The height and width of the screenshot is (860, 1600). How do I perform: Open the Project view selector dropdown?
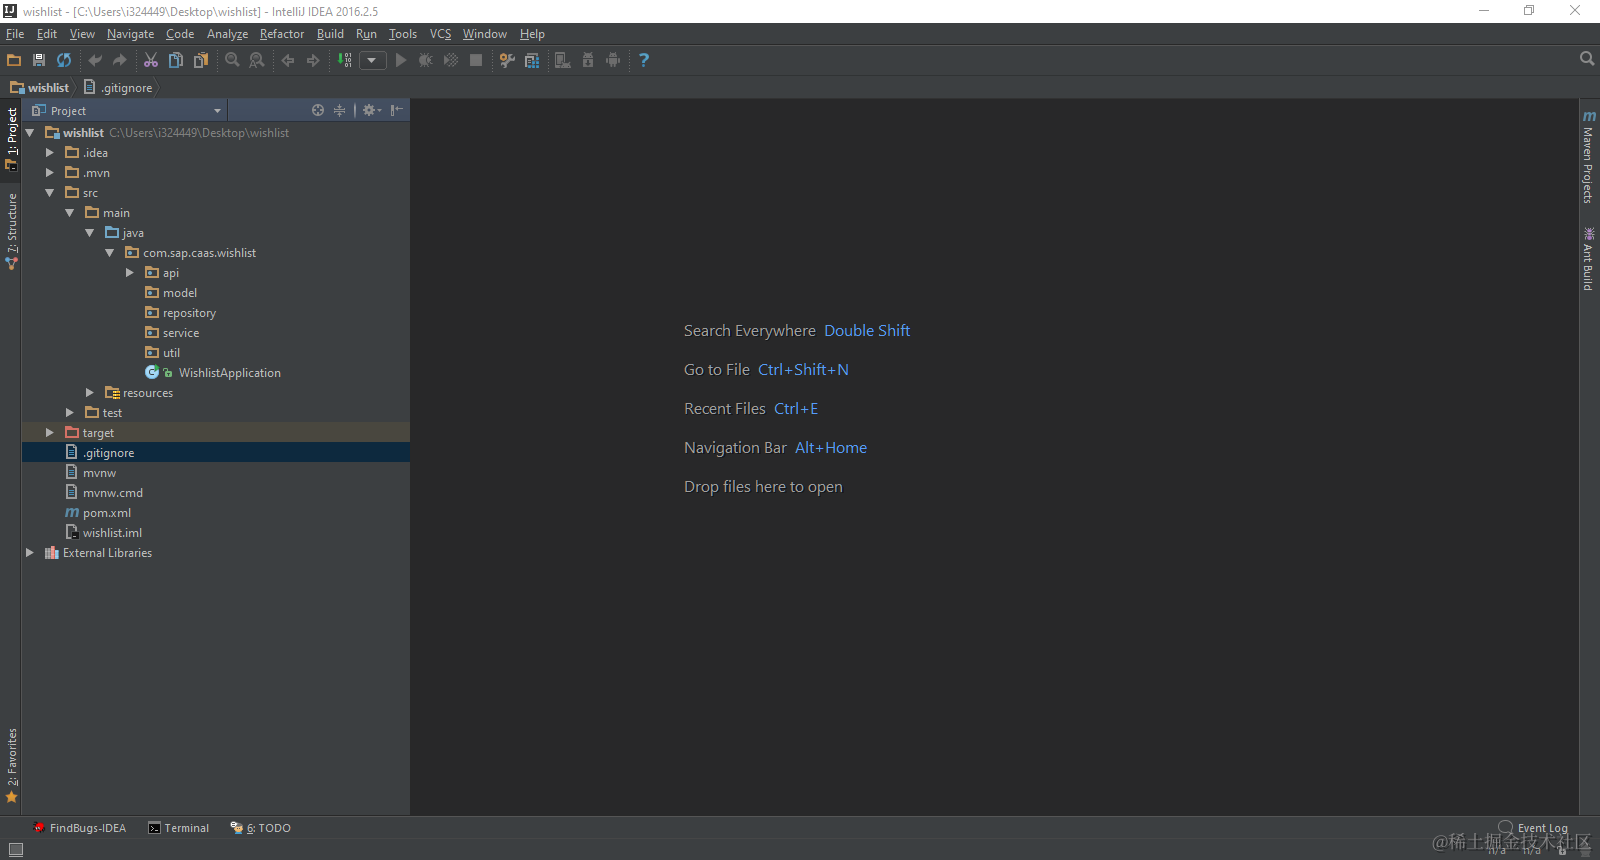tap(127, 110)
